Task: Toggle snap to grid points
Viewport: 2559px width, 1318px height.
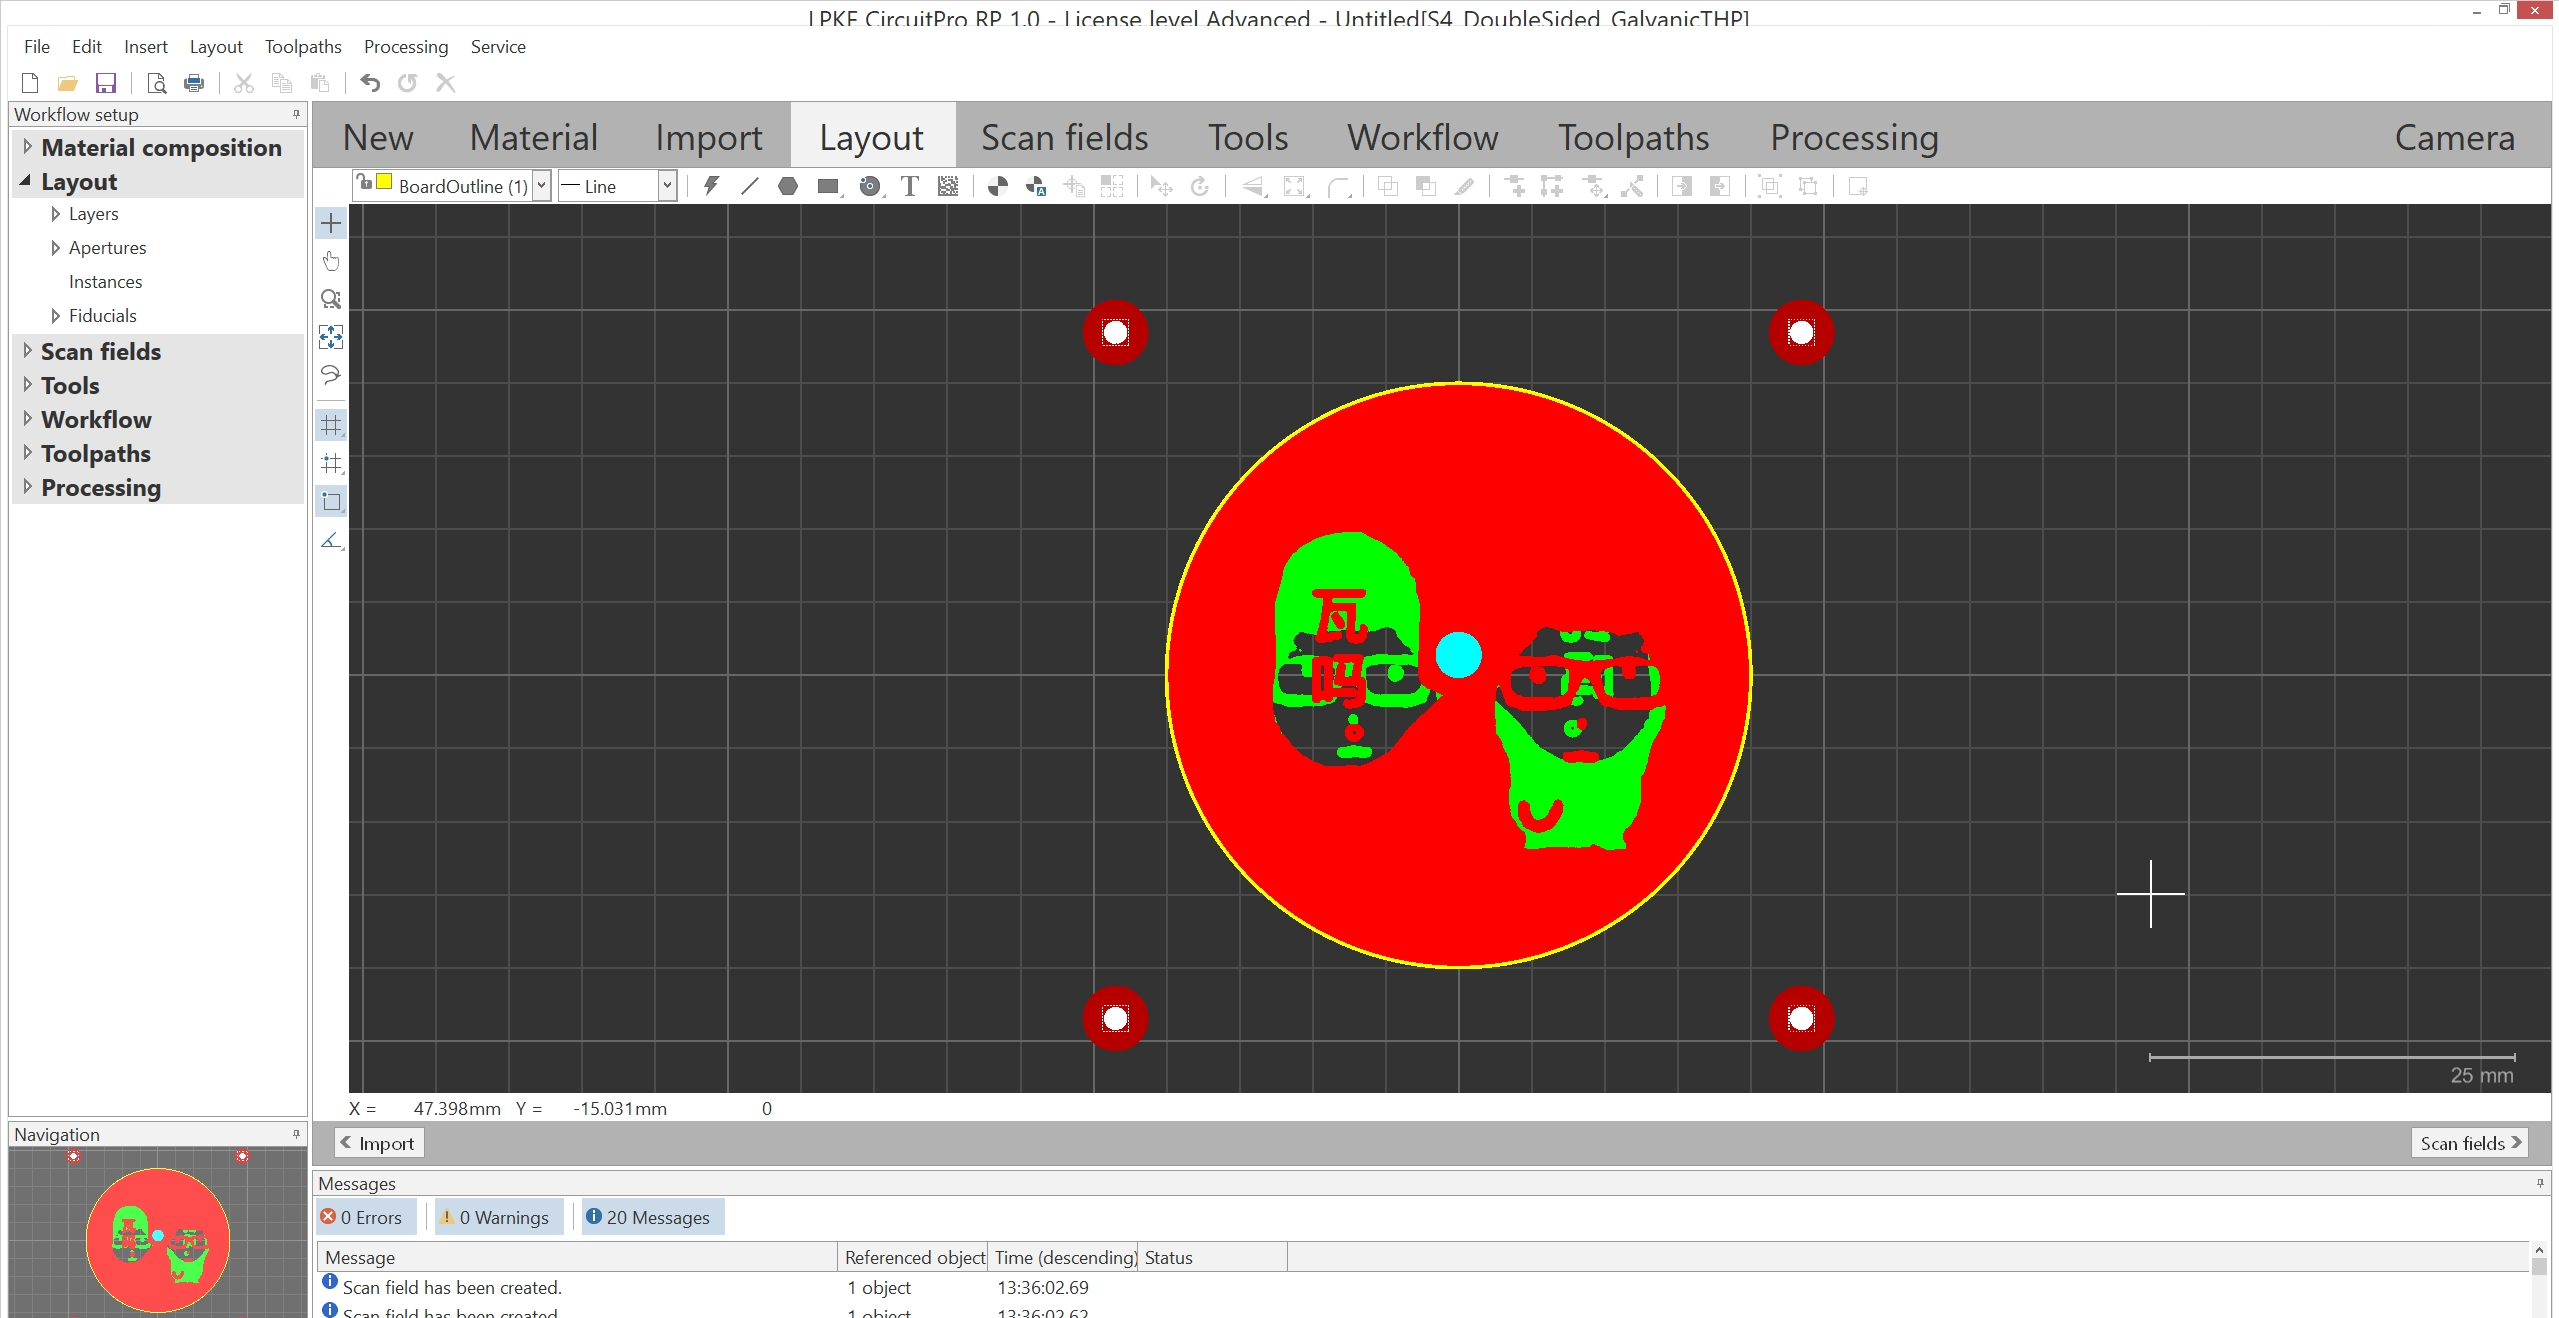Action: click(331, 463)
